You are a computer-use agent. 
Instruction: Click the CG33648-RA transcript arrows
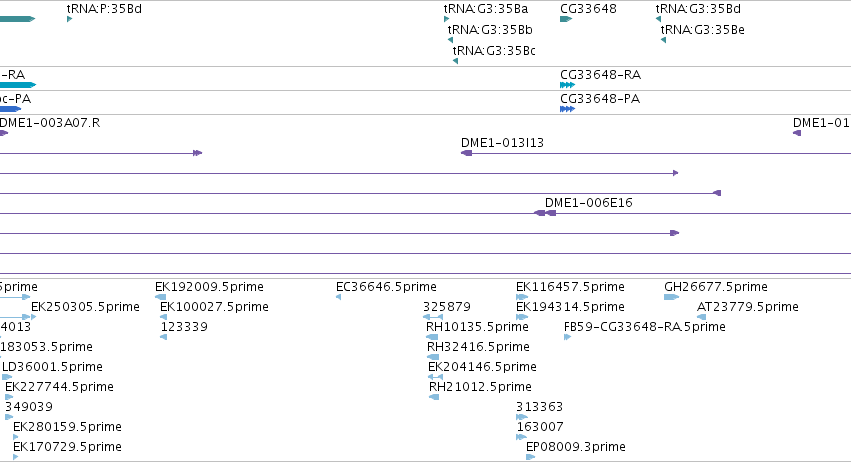click(567, 85)
